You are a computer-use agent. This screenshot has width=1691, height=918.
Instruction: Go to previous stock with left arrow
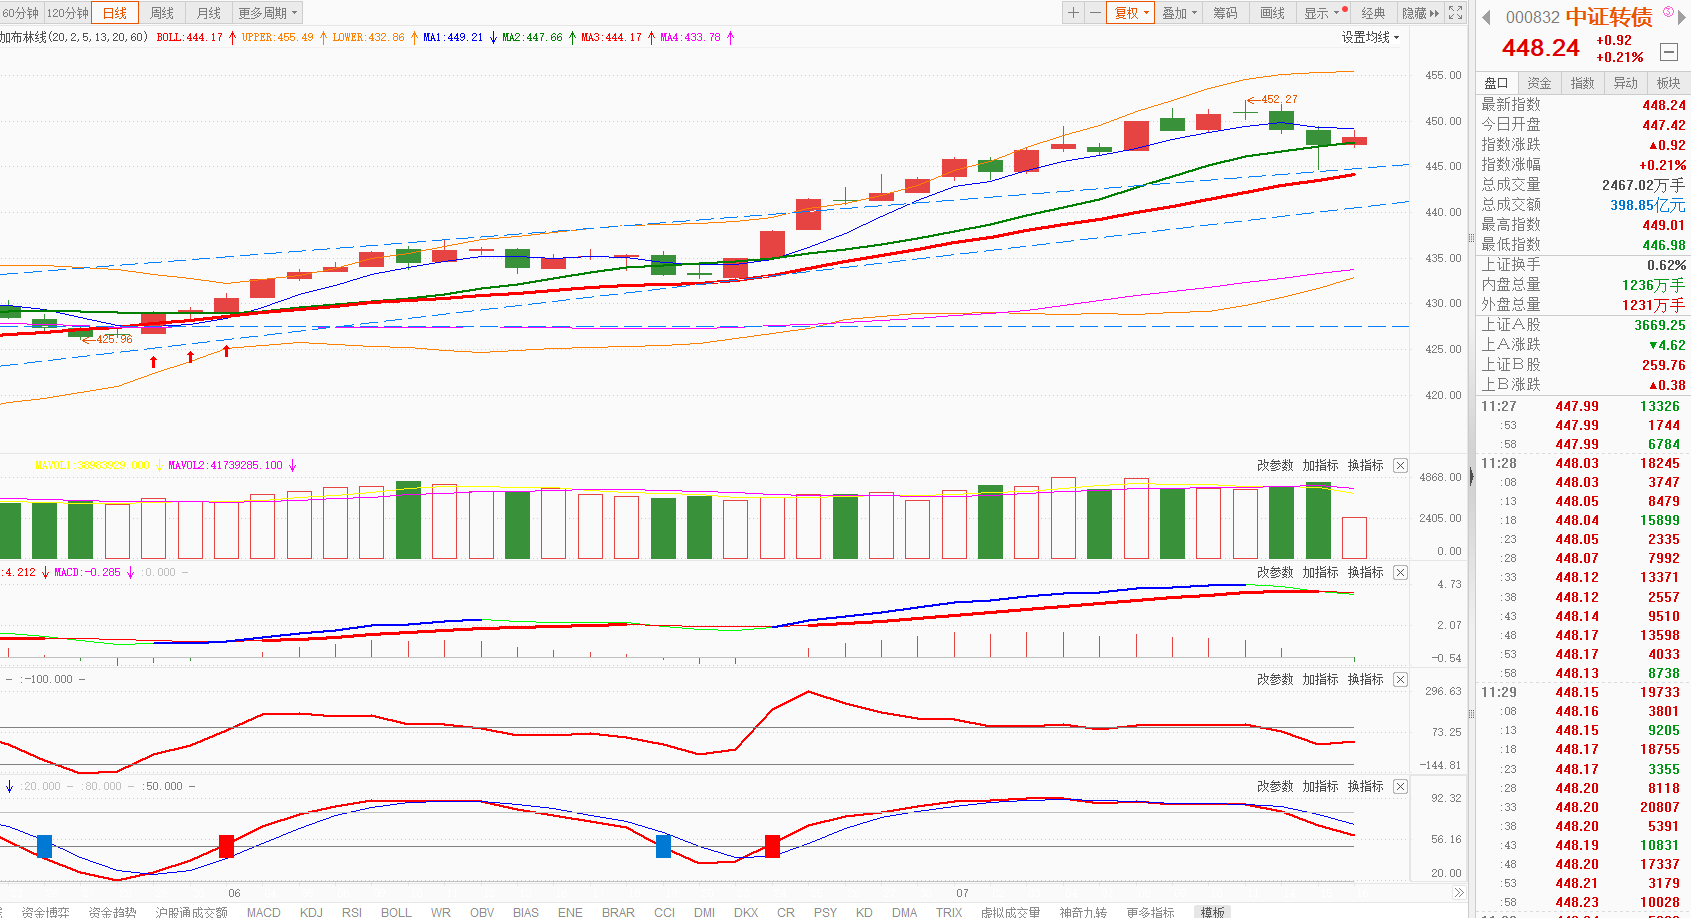(1486, 17)
